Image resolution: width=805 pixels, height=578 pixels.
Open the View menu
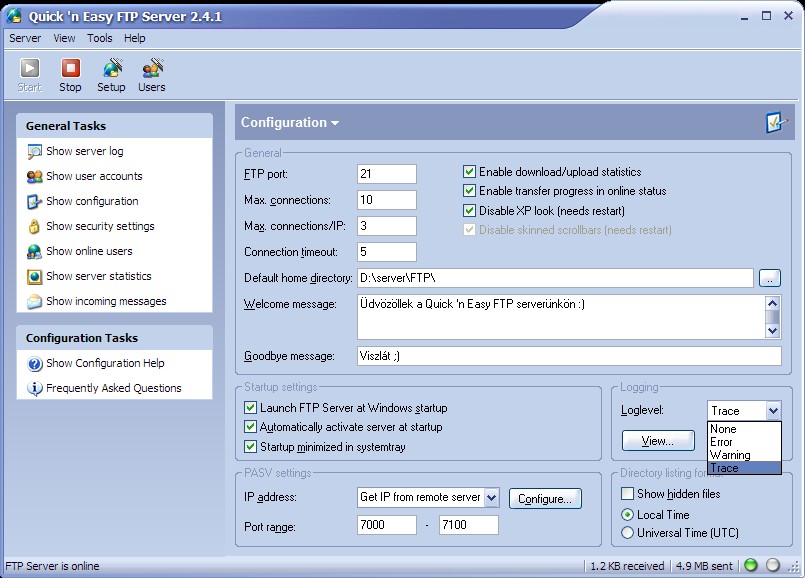[64, 38]
